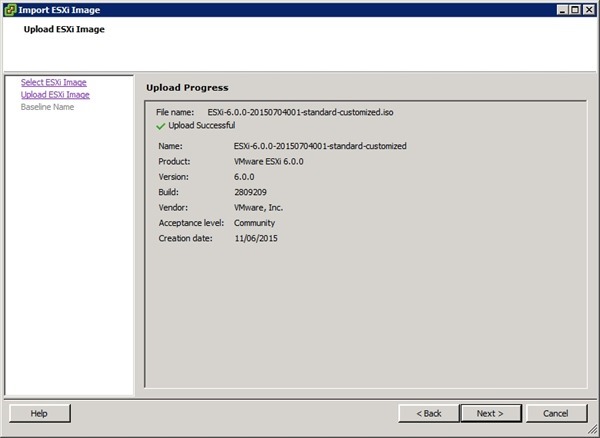Click the vendor value VMware, Inc.
600x438 pixels.
[x=258, y=208]
